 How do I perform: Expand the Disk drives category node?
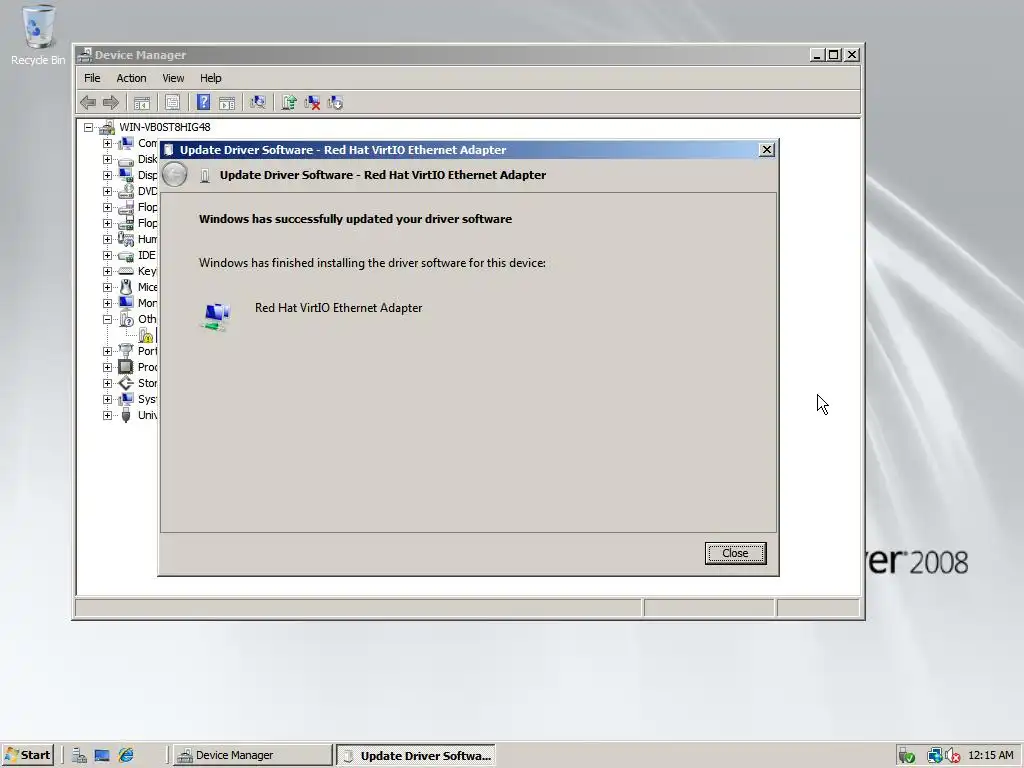click(x=107, y=159)
